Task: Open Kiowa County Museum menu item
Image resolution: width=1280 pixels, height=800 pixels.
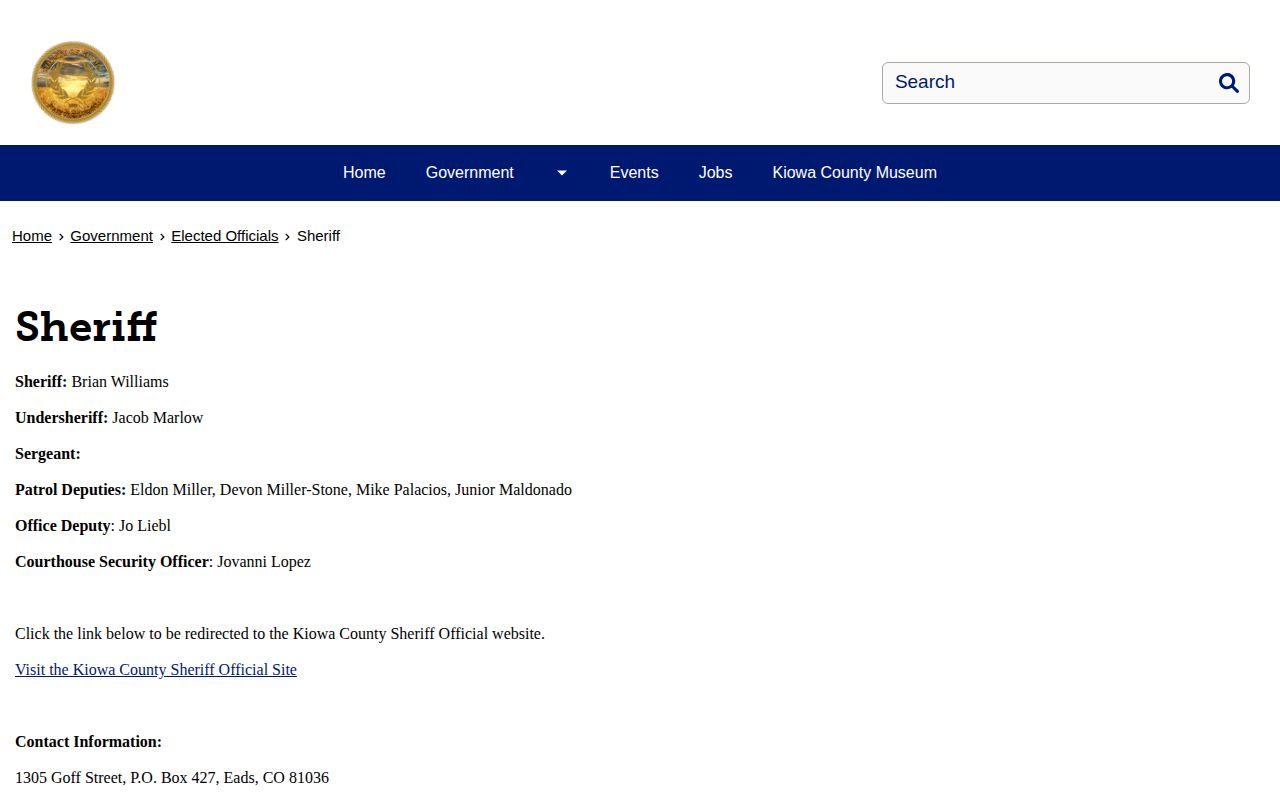Action: click(855, 173)
